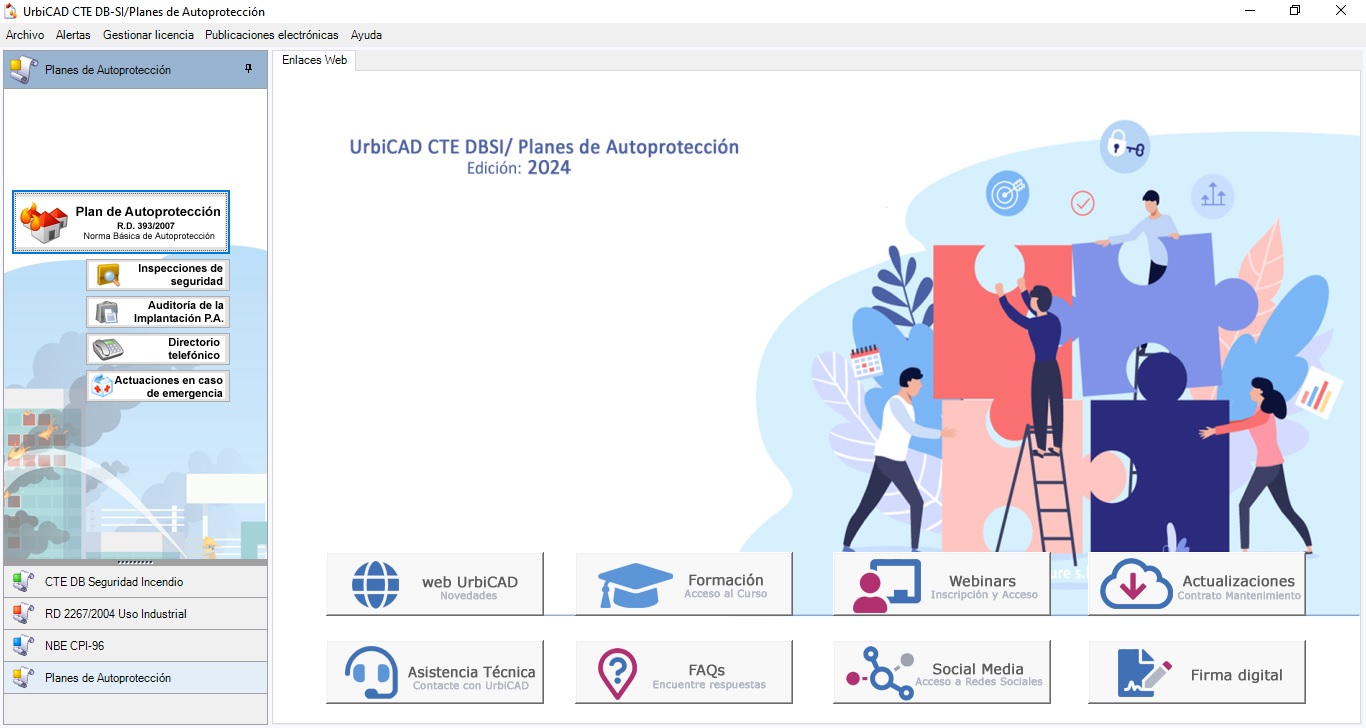Image resolution: width=1366 pixels, height=728 pixels.
Task: Open the Plan de Autoprotección button
Action: click(x=121, y=222)
